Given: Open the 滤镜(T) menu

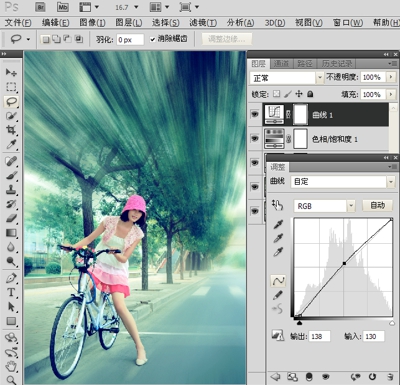Looking at the screenshot, I should [203, 23].
